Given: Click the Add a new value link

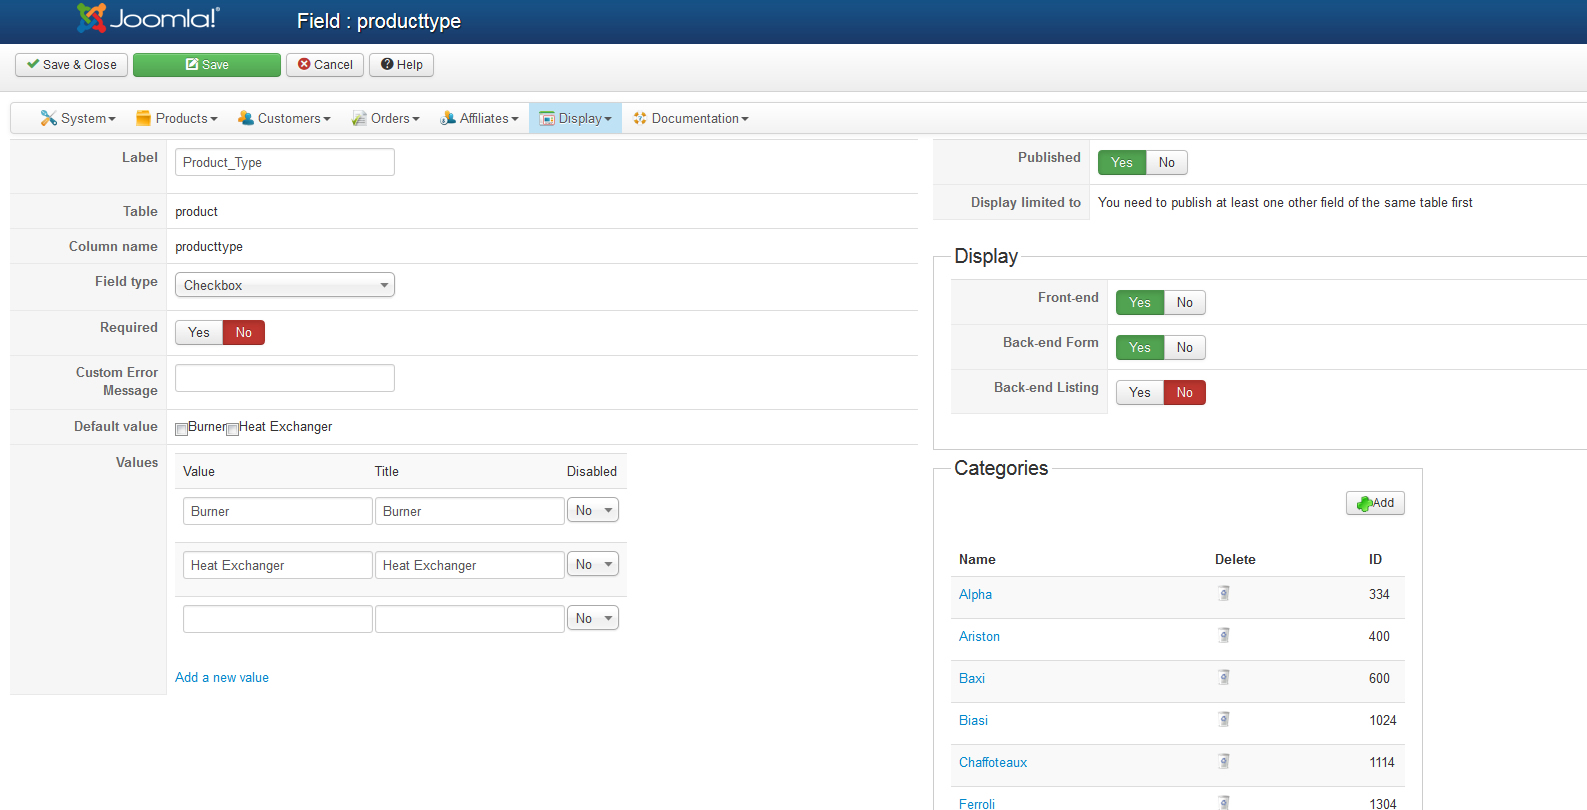Looking at the screenshot, I should point(222,677).
